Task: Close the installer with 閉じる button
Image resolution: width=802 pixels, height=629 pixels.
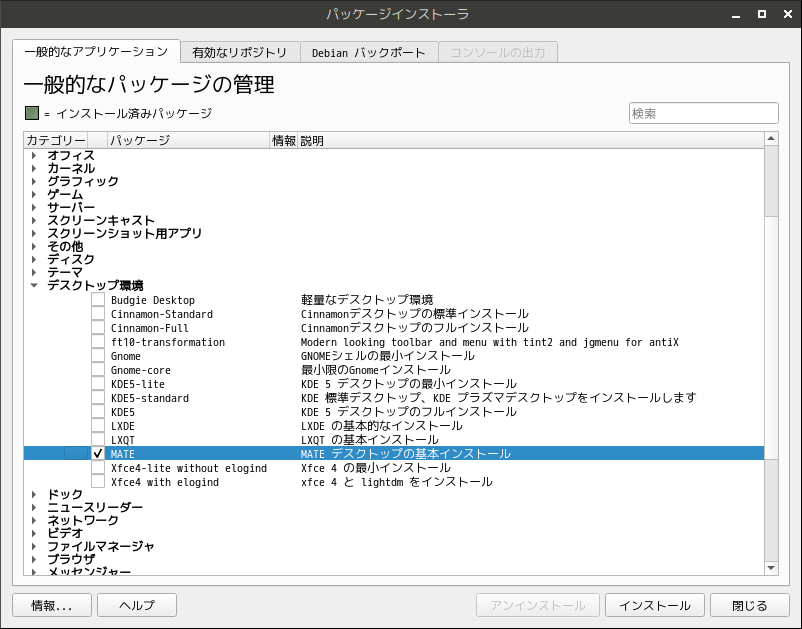Action: [750, 605]
